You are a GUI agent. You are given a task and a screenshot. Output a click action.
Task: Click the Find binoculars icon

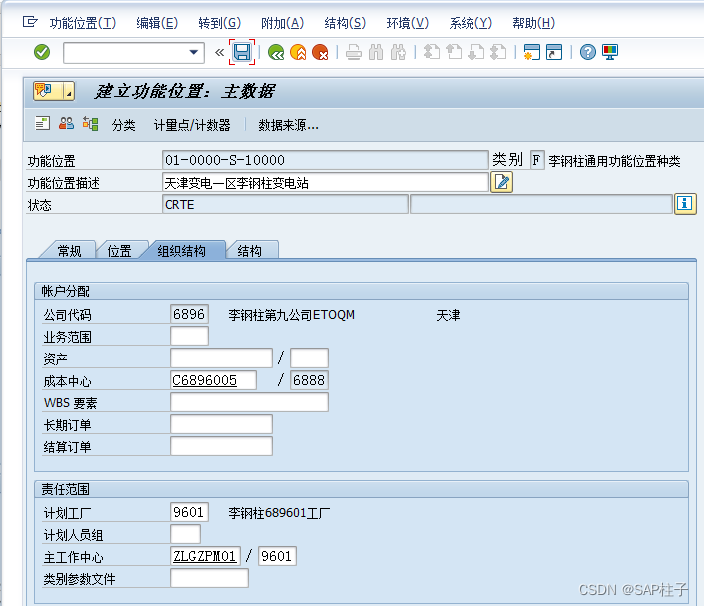tap(376, 53)
